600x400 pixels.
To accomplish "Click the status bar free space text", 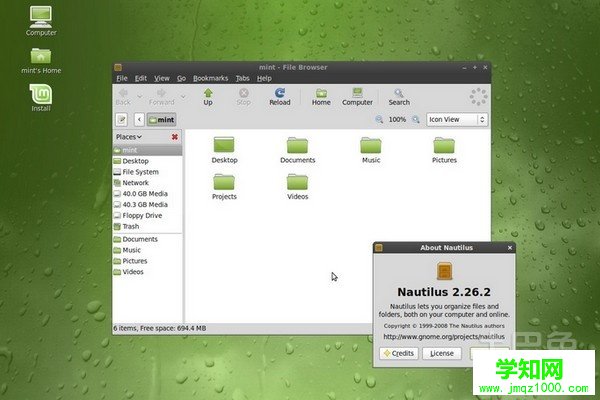I will [160, 328].
